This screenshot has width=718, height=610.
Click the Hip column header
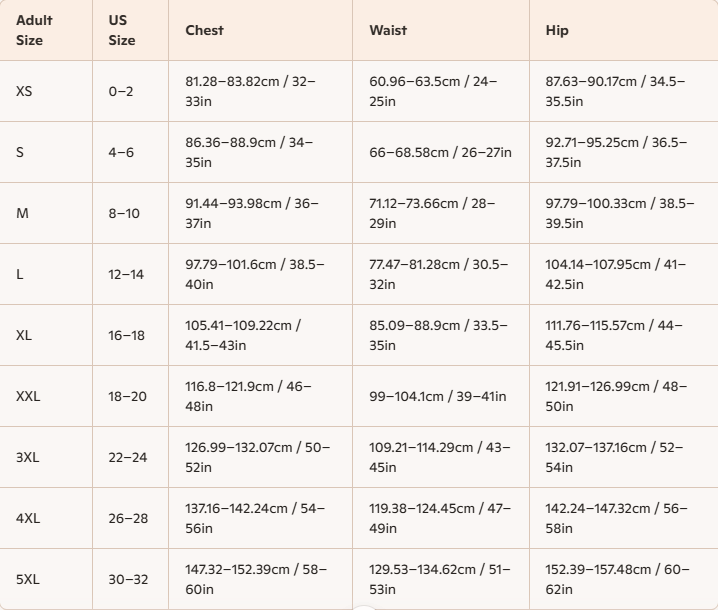557,30
